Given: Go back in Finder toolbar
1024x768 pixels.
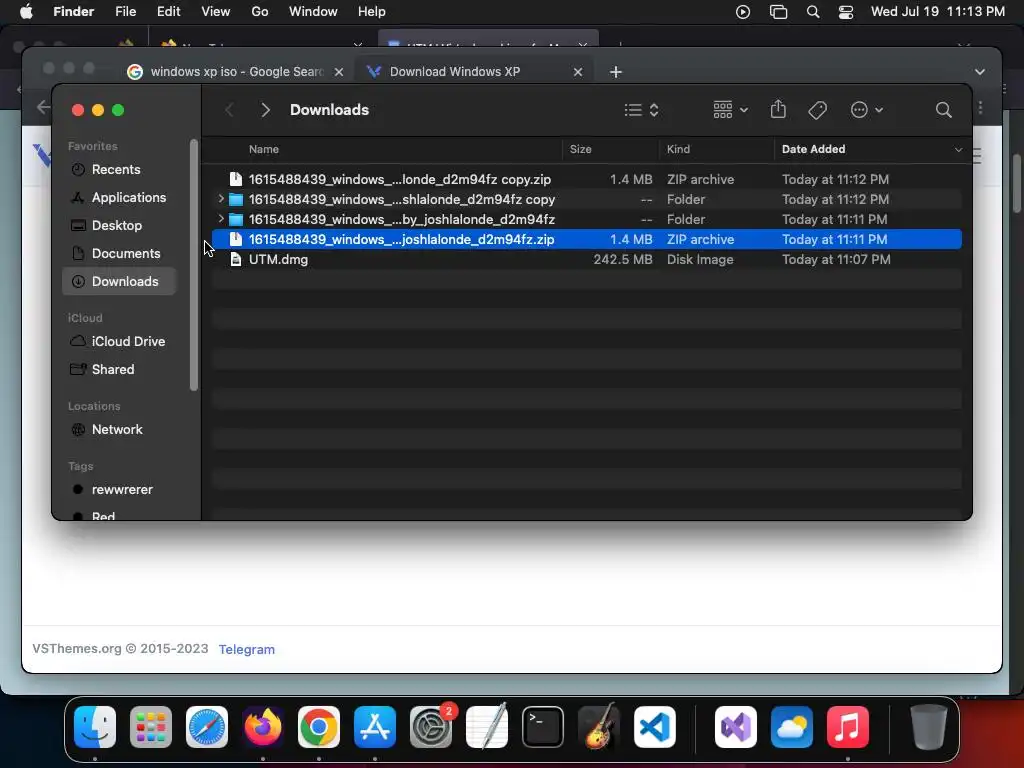Looking at the screenshot, I should [x=229, y=110].
